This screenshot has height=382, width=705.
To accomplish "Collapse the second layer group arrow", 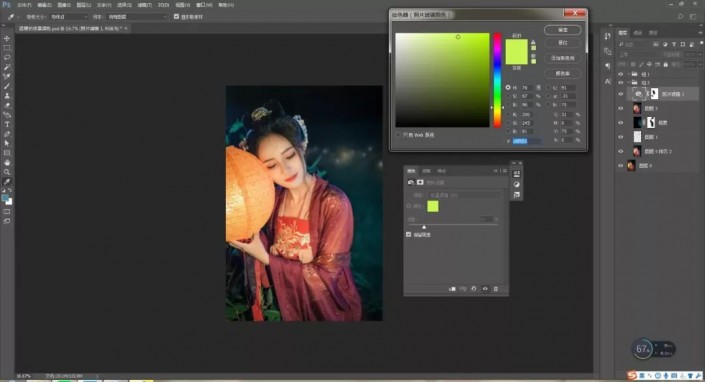I will (x=628, y=83).
